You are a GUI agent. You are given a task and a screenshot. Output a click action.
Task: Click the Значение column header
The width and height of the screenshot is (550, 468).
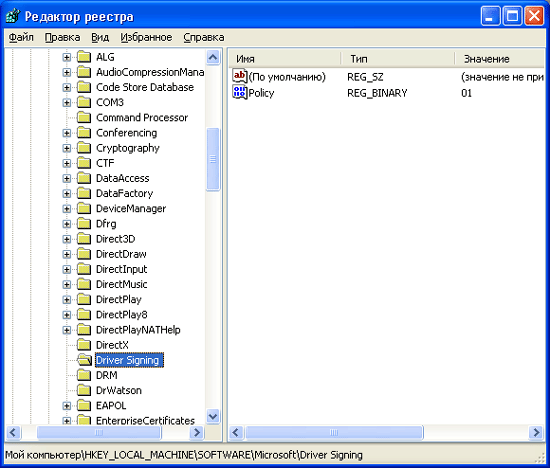click(x=499, y=59)
